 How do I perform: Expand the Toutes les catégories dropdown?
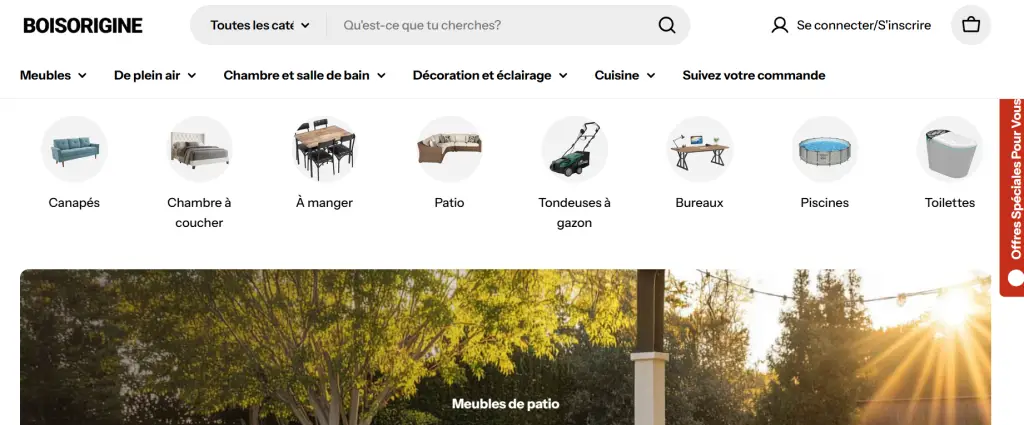pyautogui.click(x=260, y=25)
